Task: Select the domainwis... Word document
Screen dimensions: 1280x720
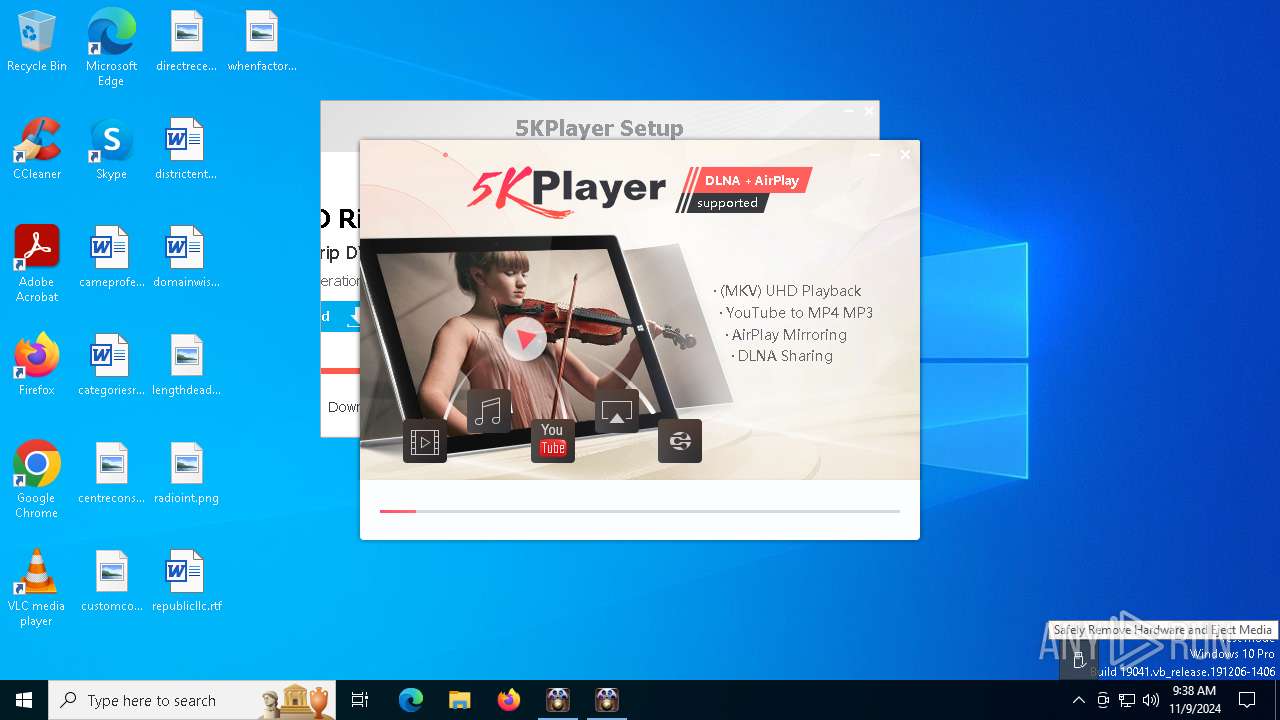Action: pos(186,258)
